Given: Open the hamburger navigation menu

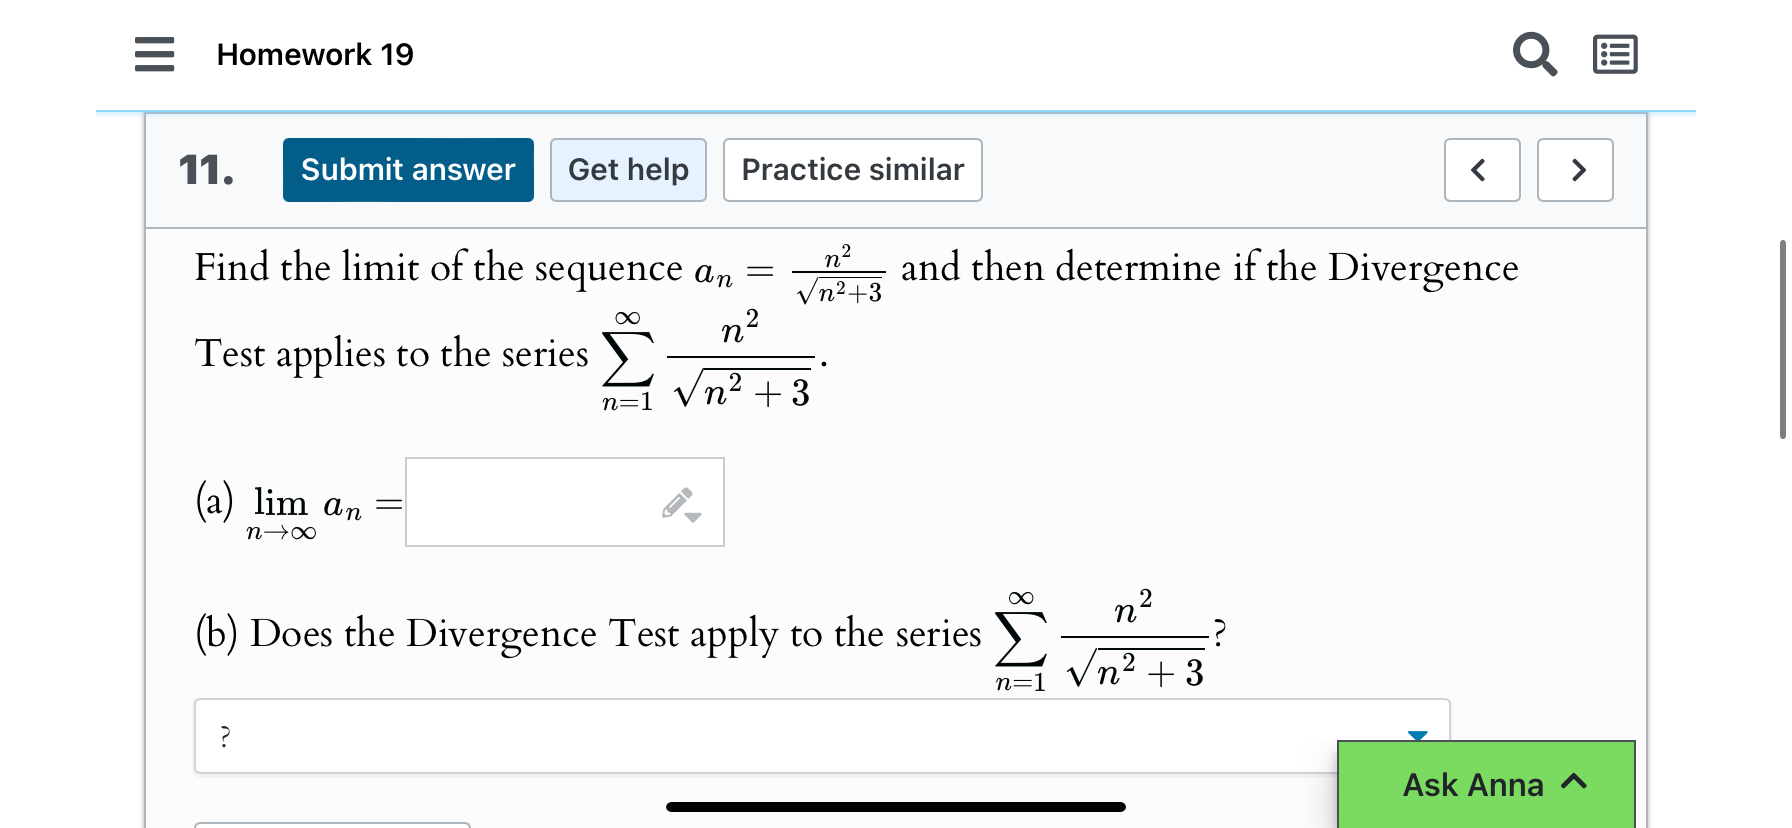Looking at the screenshot, I should pyautogui.click(x=153, y=54).
